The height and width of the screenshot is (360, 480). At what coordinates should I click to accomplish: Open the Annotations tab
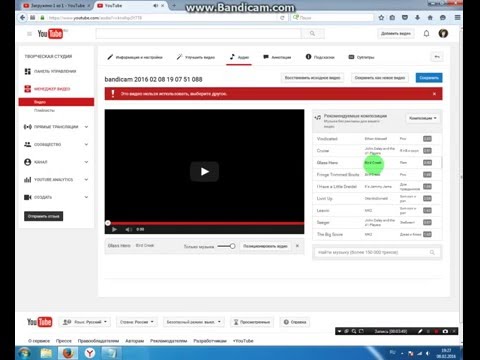tap(277, 57)
